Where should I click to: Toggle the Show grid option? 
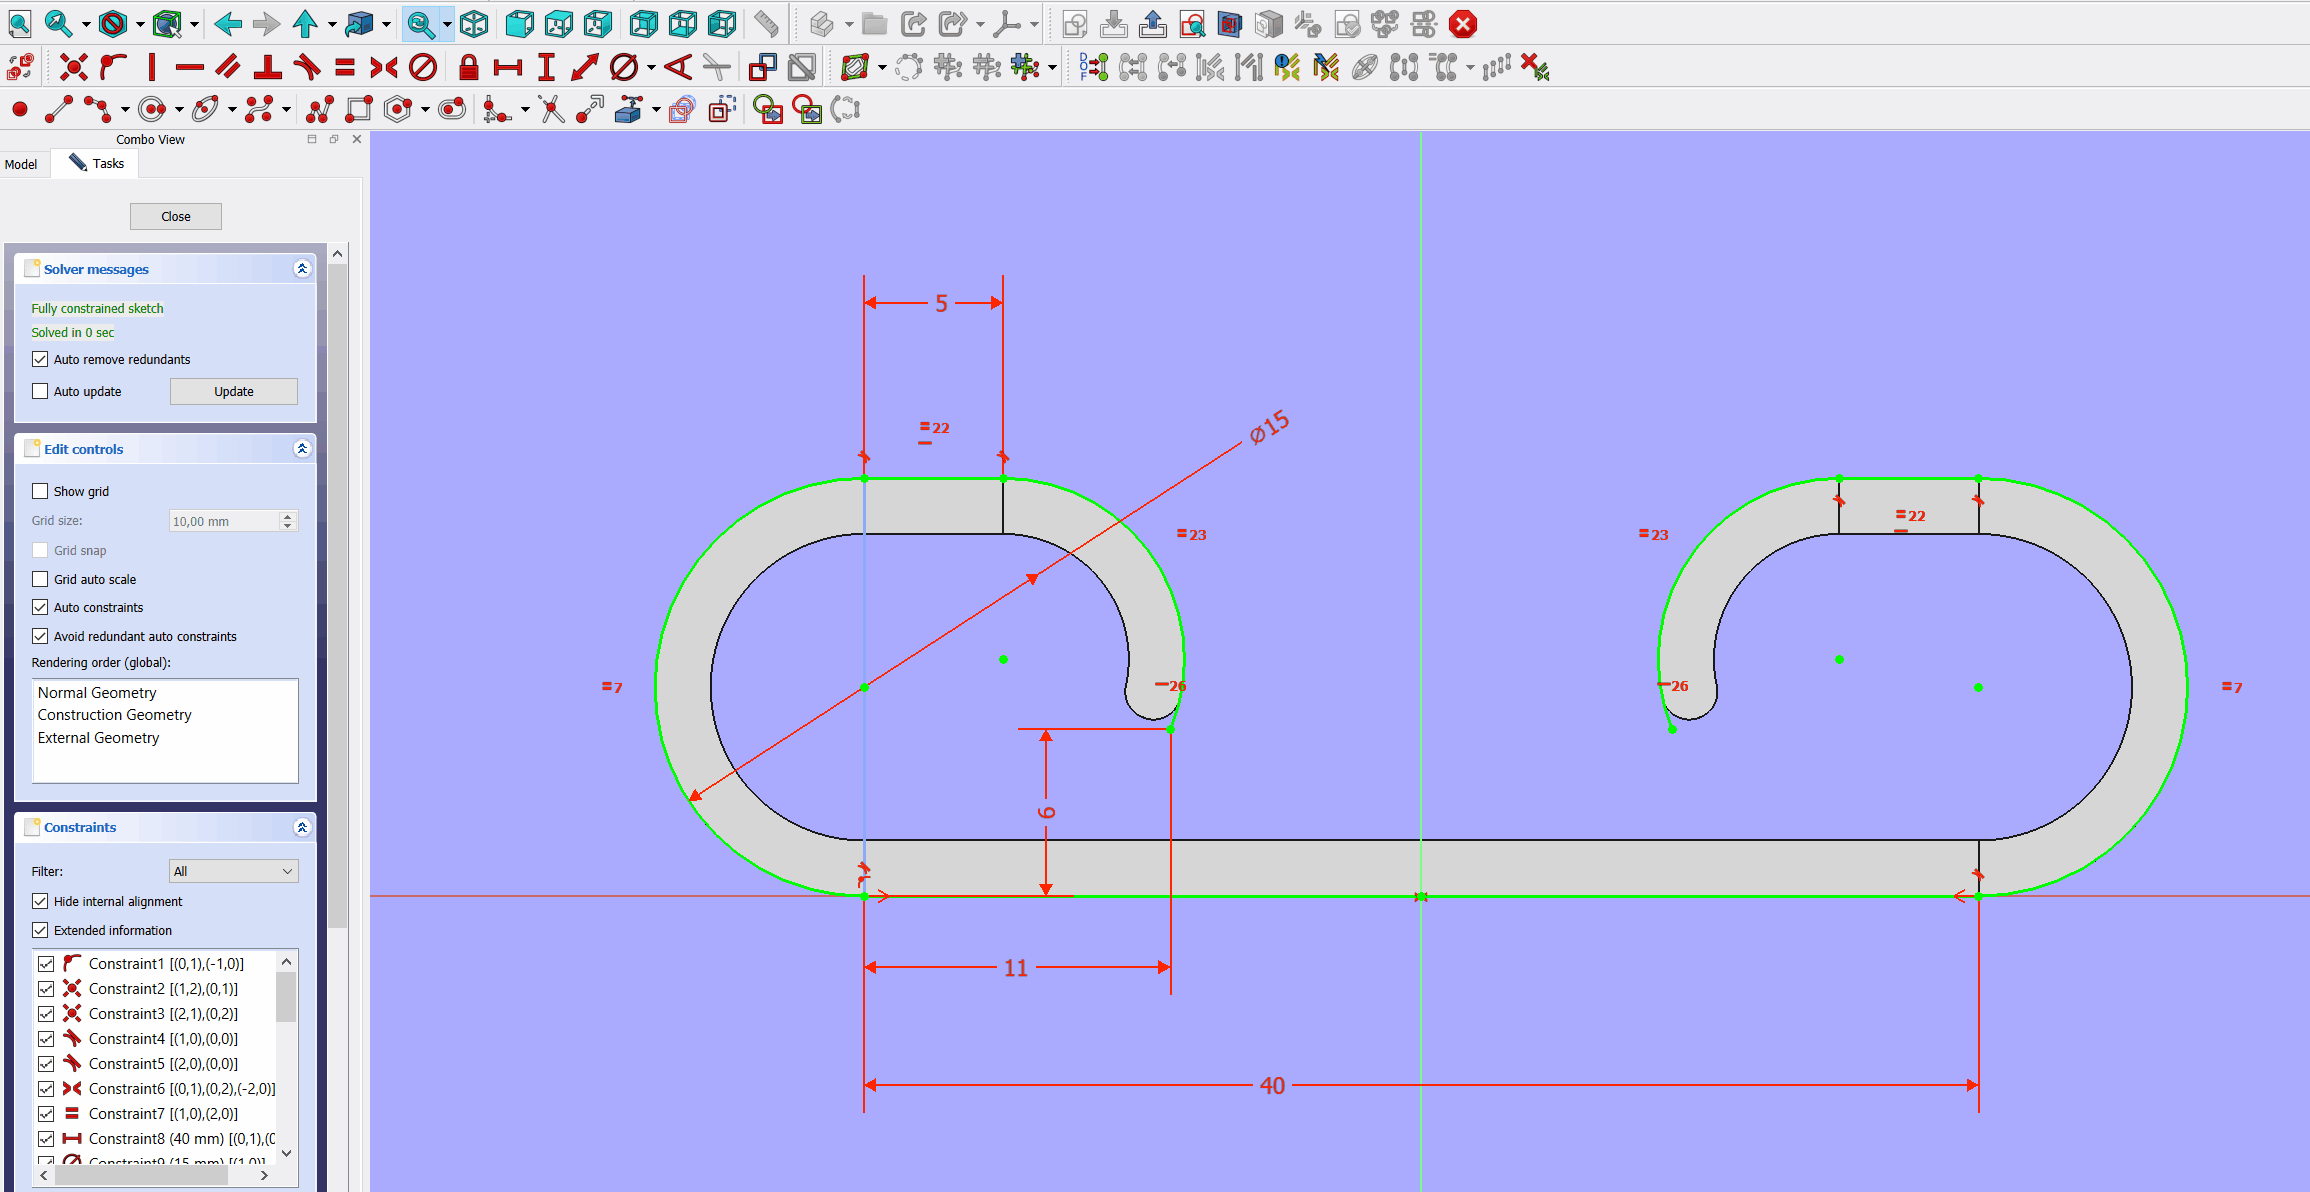[x=40, y=491]
